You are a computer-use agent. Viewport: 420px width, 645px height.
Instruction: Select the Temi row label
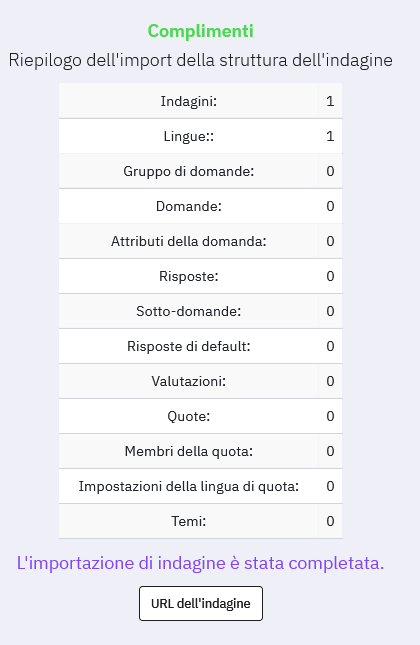click(x=188, y=521)
